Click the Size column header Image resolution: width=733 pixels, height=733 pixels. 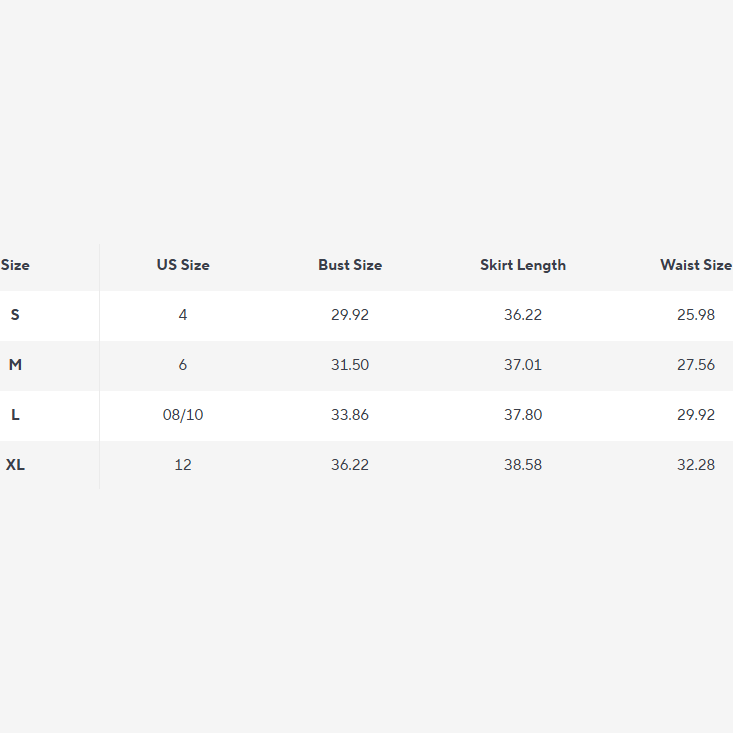pyautogui.click(x=15, y=265)
